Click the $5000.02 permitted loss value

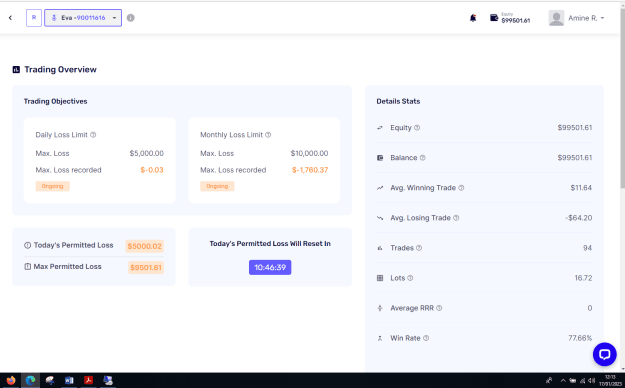coord(145,246)
